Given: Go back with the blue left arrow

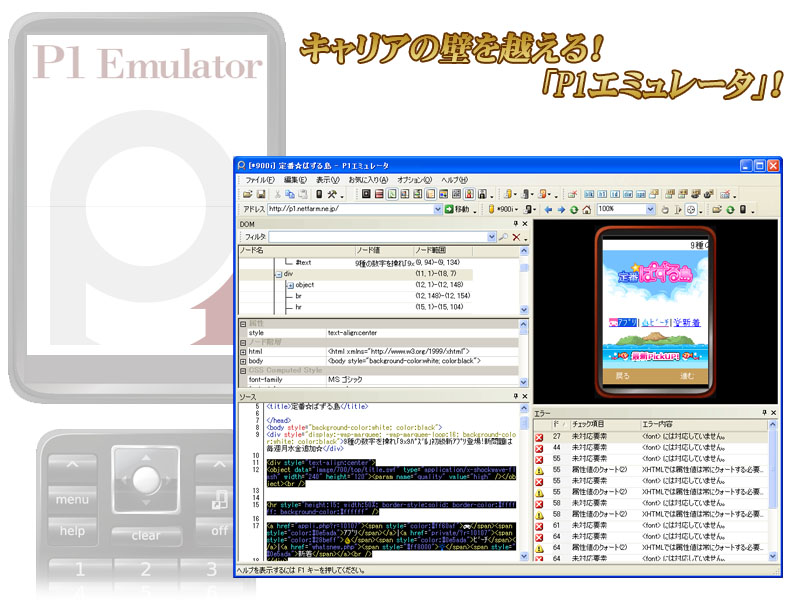Looking at the screenshot, I should point(548,210).
